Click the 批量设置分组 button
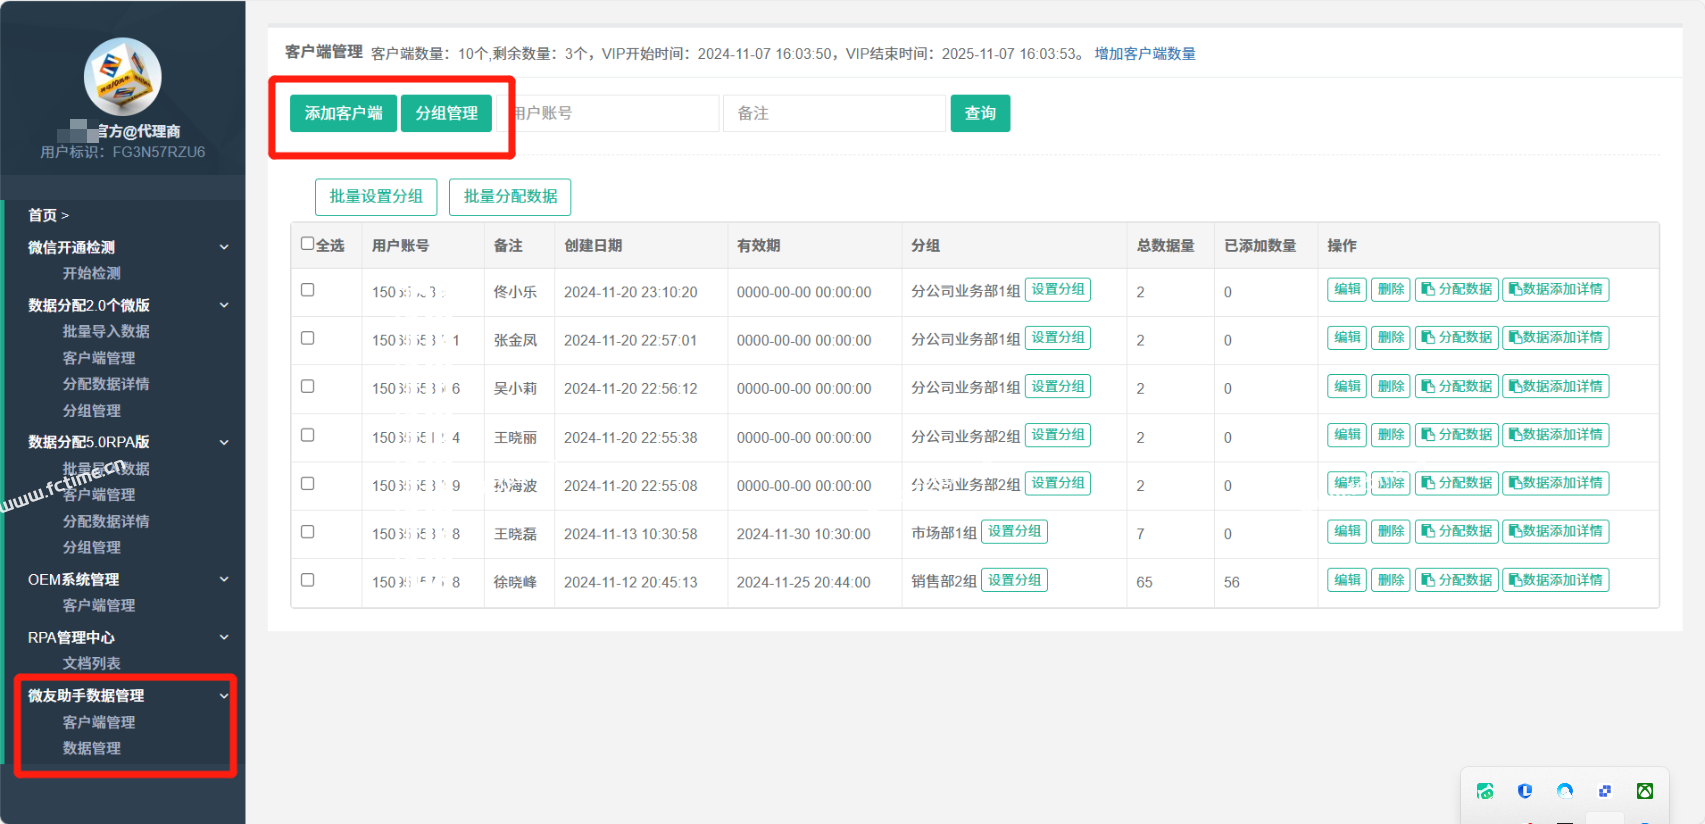 [376, 197]
